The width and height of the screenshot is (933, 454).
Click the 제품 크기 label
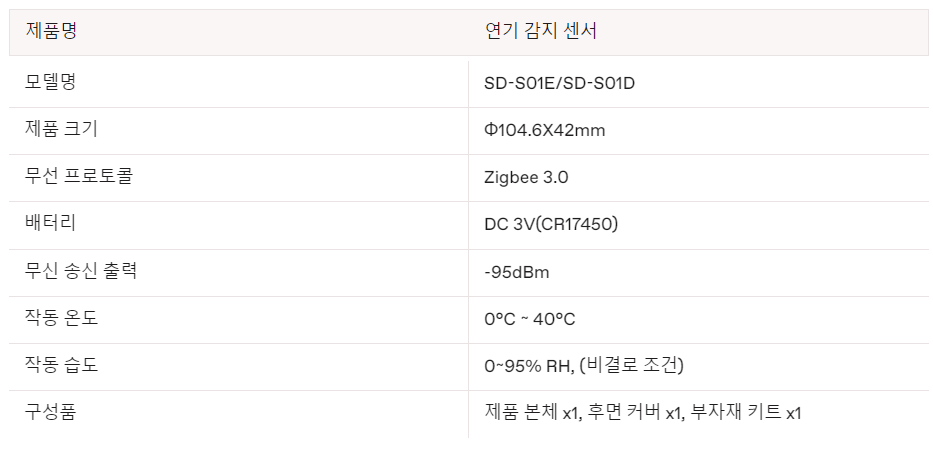(61, 129)
